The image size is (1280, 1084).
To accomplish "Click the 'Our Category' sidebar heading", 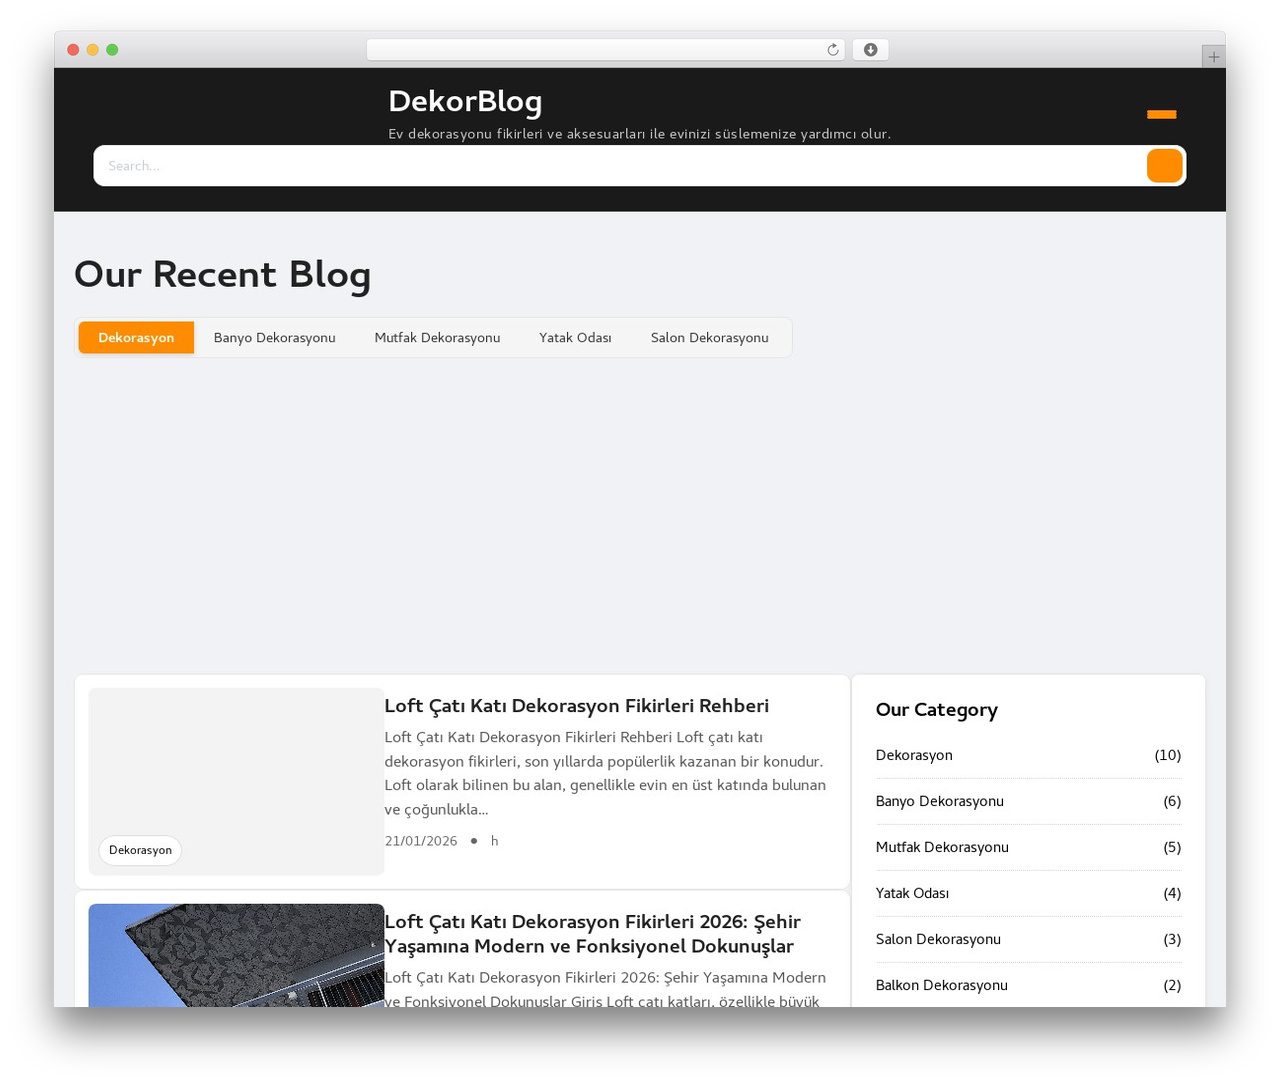I will (x=936, y=710).
